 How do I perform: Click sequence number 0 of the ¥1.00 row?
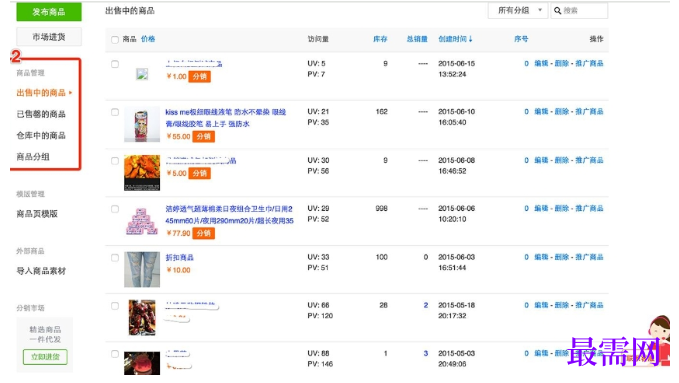coord(526,63)
